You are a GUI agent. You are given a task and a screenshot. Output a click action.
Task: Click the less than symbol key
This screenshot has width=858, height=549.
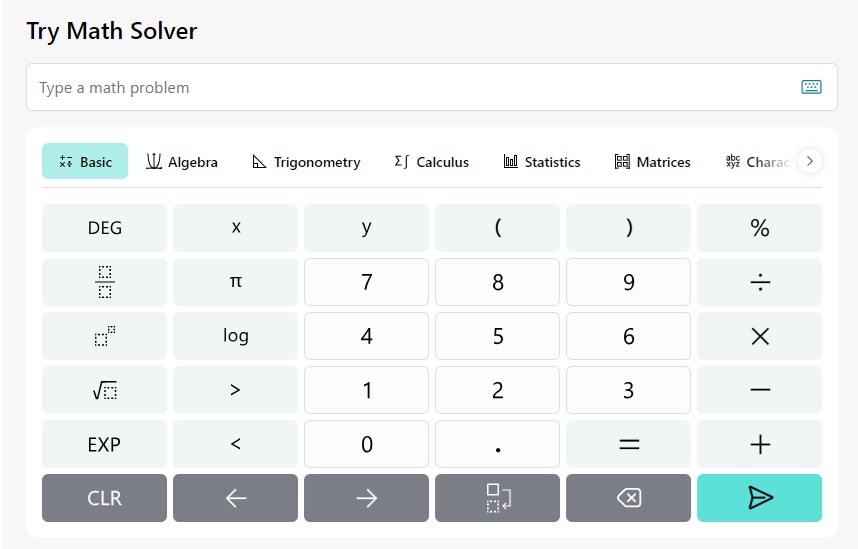click(x=235, y=444)
